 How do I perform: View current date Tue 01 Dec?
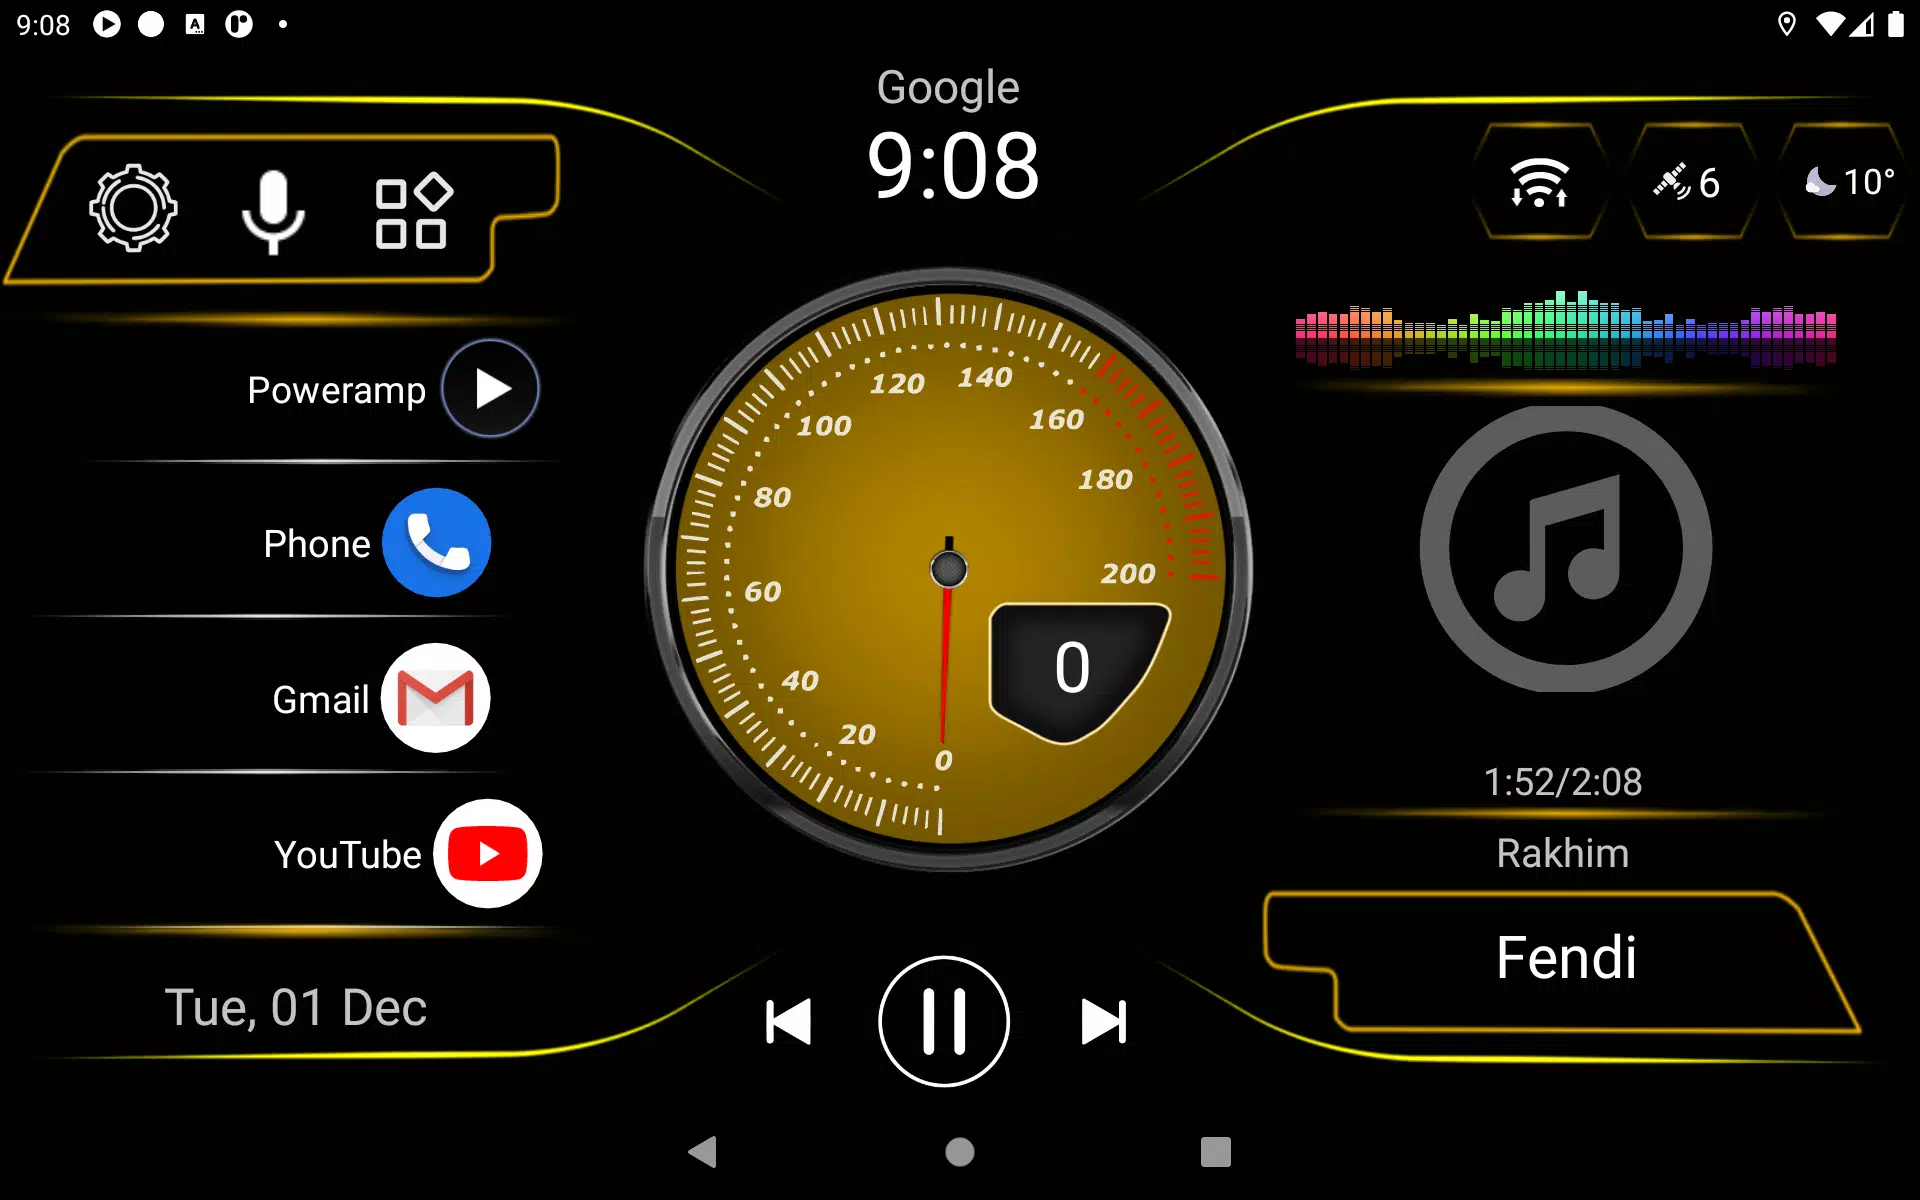(x=294, y=1005)
